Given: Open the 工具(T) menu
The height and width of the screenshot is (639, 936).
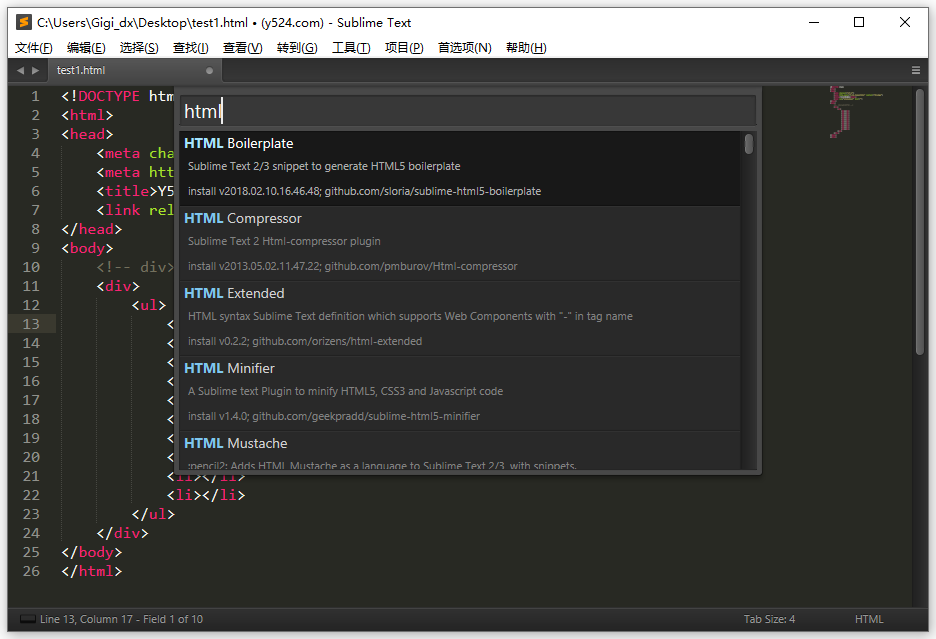Looking at the screenshot, I should (x=351, y=48).
